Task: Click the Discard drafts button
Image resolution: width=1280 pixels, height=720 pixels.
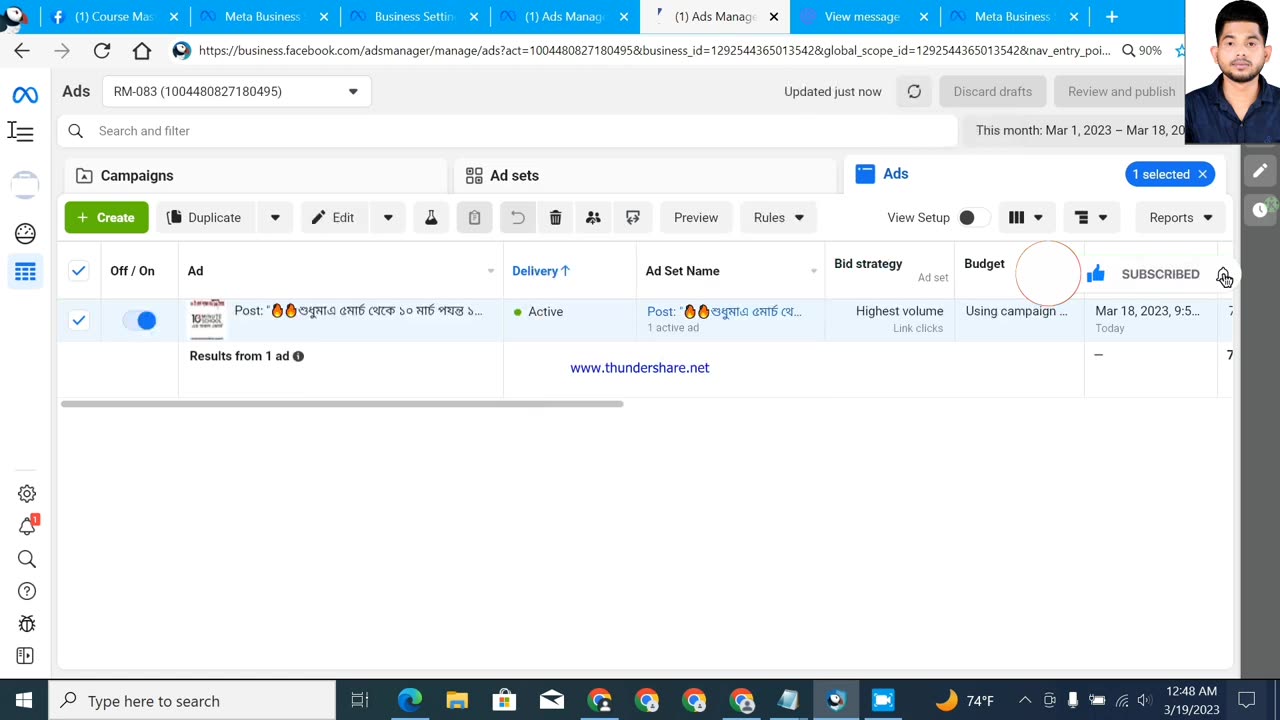Action: (x=992, y=91)
